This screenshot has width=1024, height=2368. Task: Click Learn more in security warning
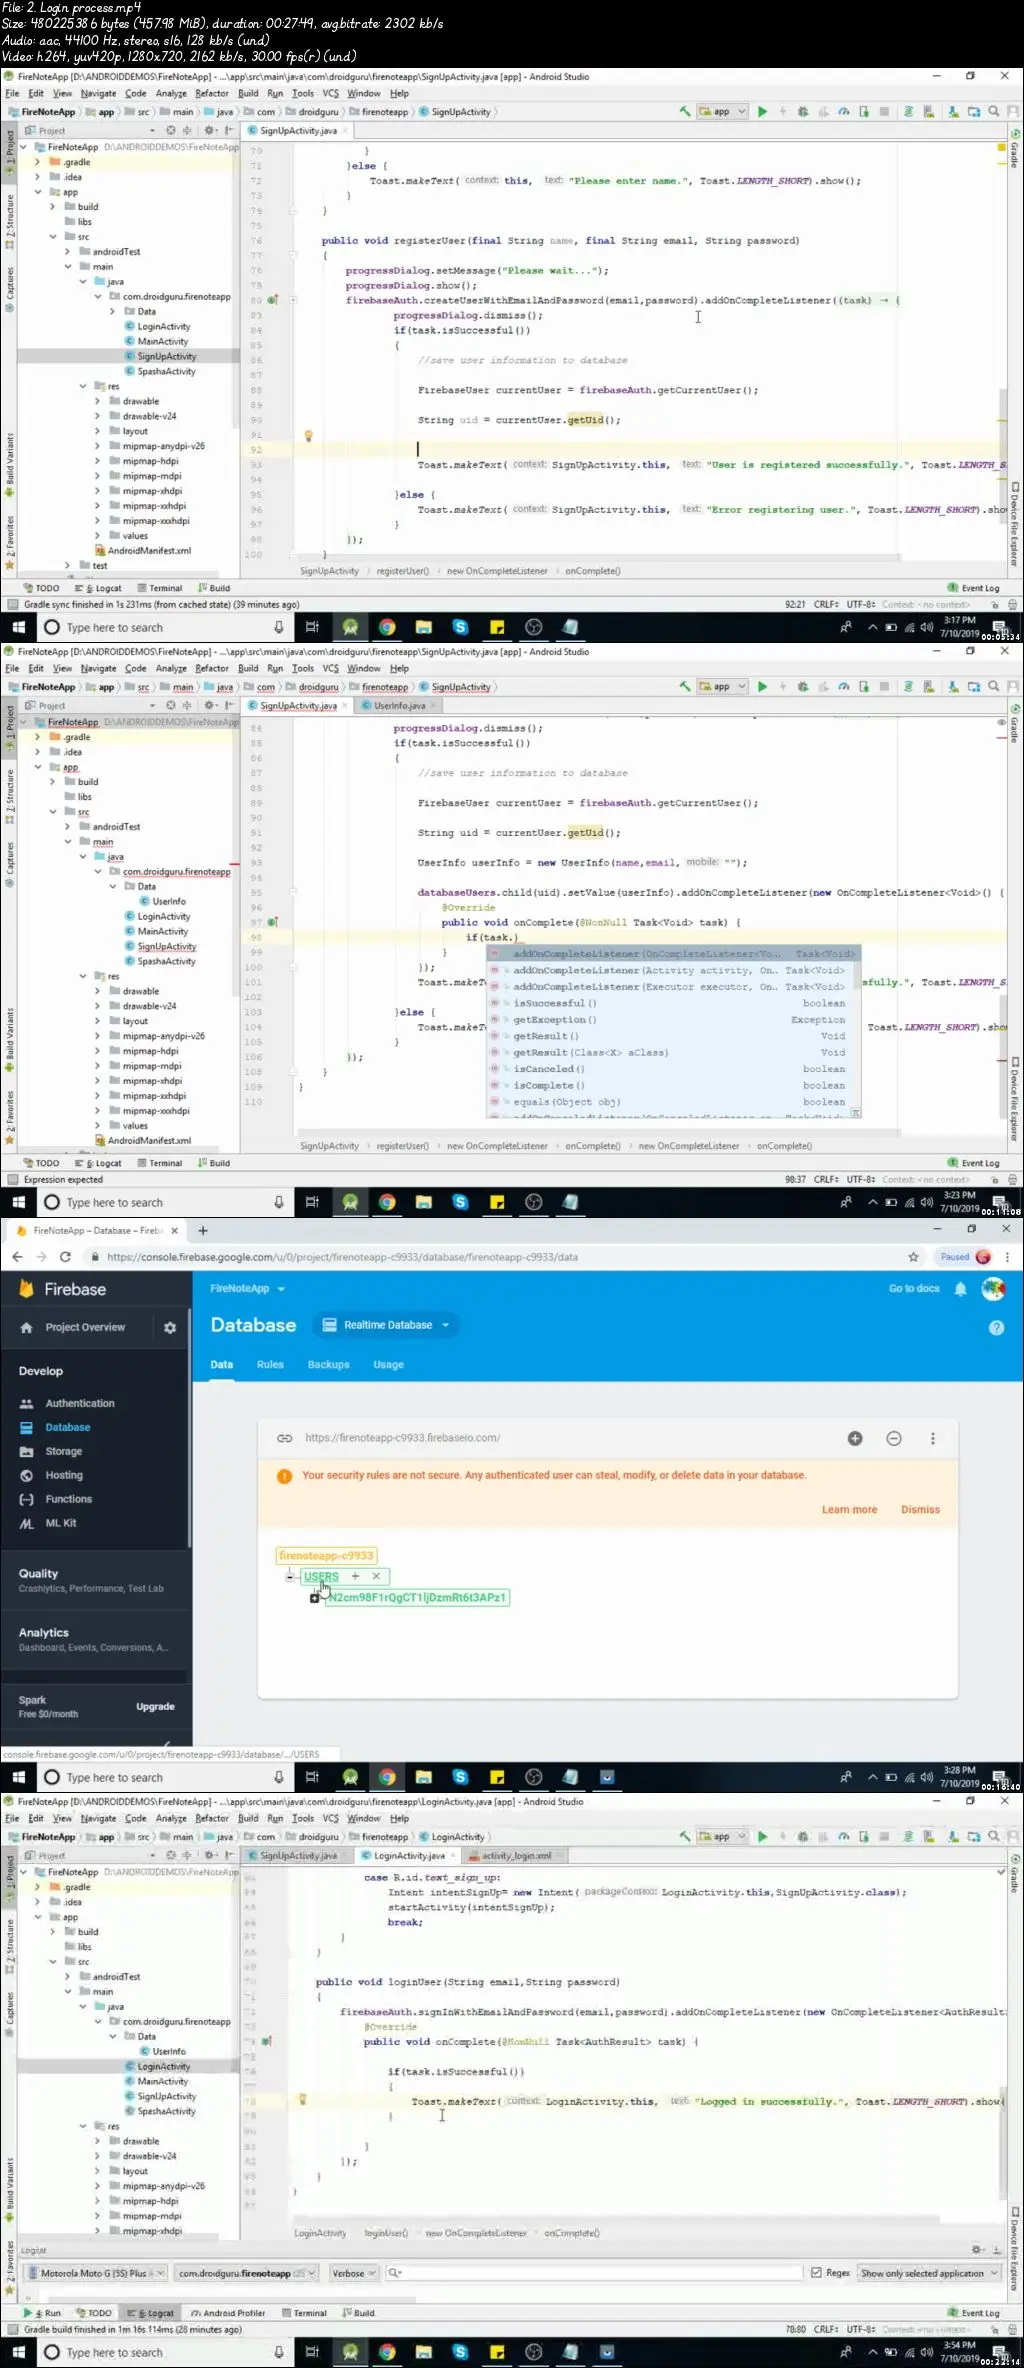pos(849,1510)
